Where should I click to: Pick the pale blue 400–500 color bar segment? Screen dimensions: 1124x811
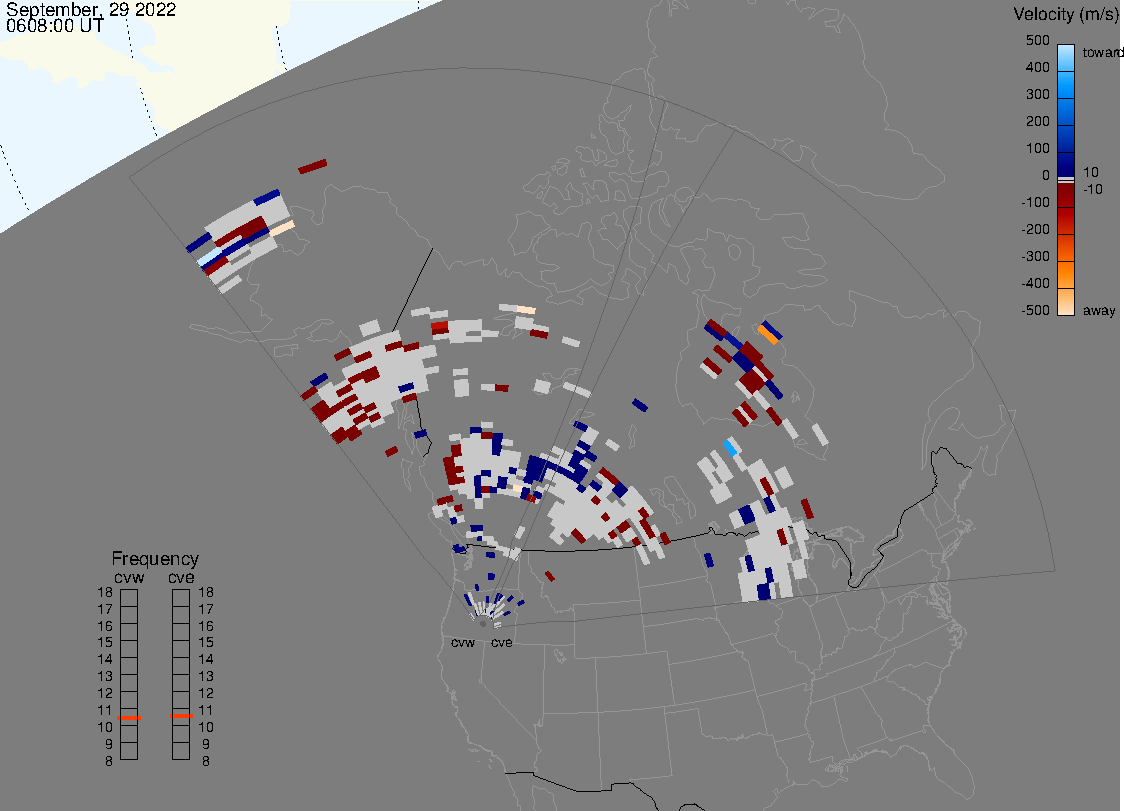click(x=1066, y=58)
